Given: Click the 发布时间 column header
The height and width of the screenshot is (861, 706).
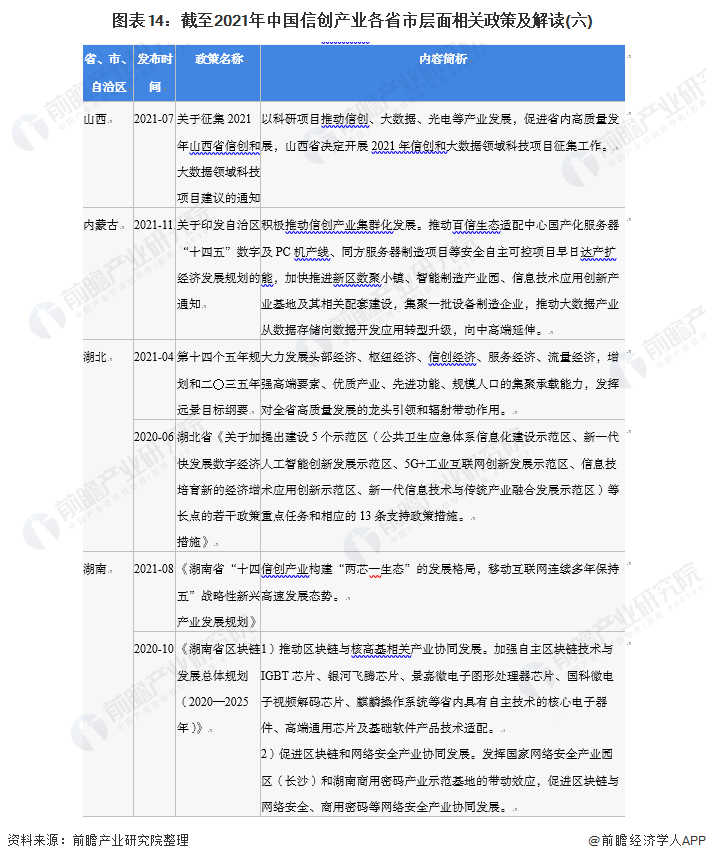Looking at the screenshot, I should [155, 72].
